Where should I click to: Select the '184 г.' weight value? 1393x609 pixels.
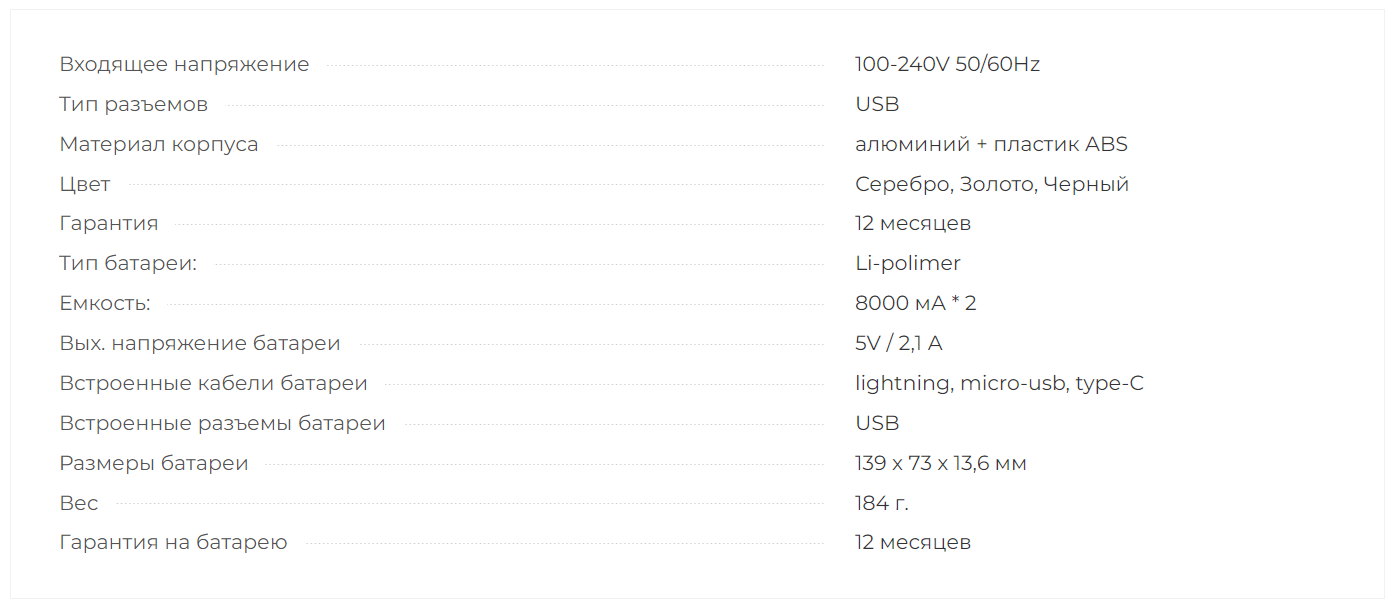[882, 503]
